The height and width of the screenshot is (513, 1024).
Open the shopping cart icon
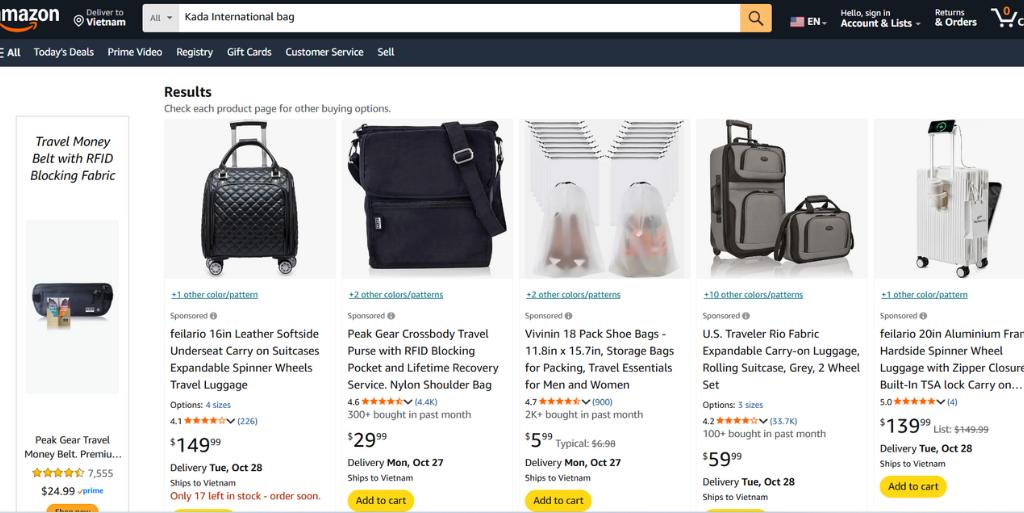point(1003,17)
